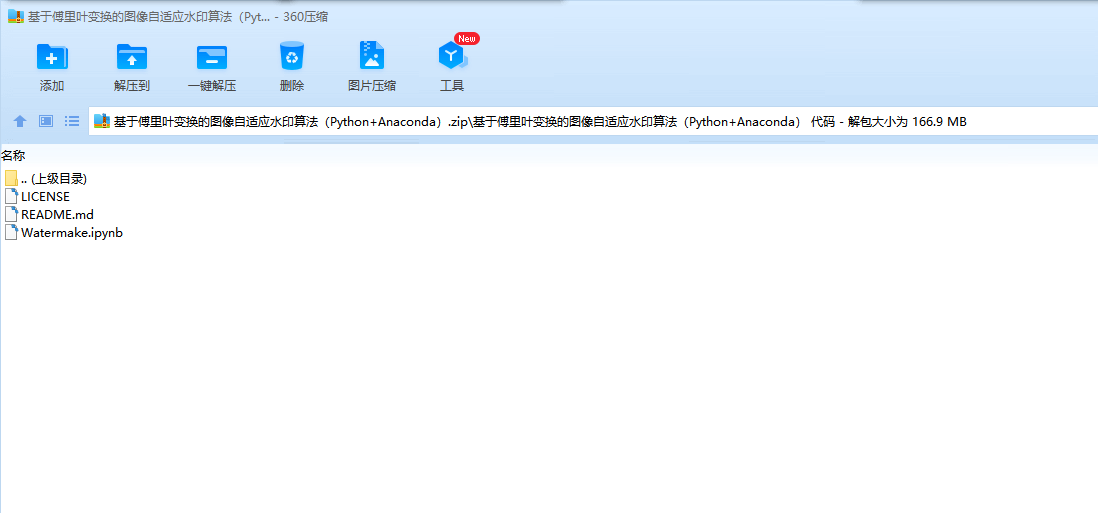Select the Watermake.ipynb file
The height and width of the screenshot is (513, 1098).
(x=64, y=233)
